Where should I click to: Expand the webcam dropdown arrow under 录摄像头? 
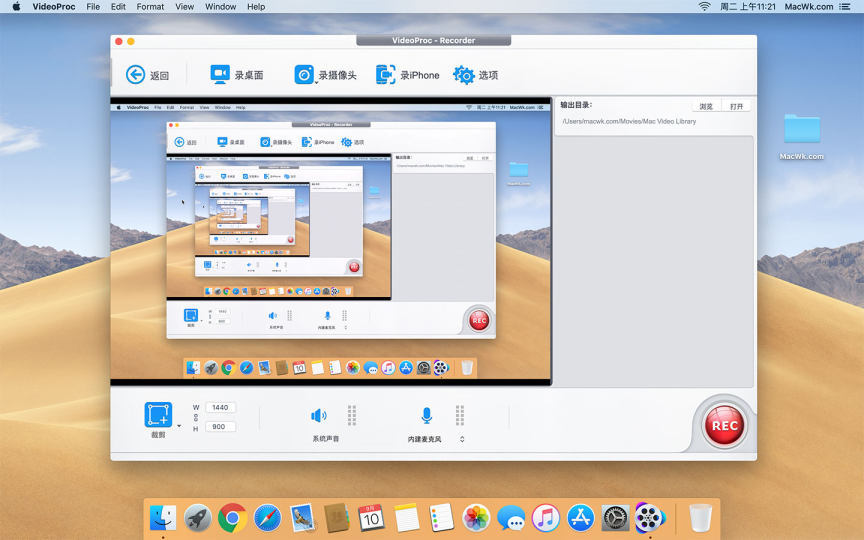coord(316,84)
